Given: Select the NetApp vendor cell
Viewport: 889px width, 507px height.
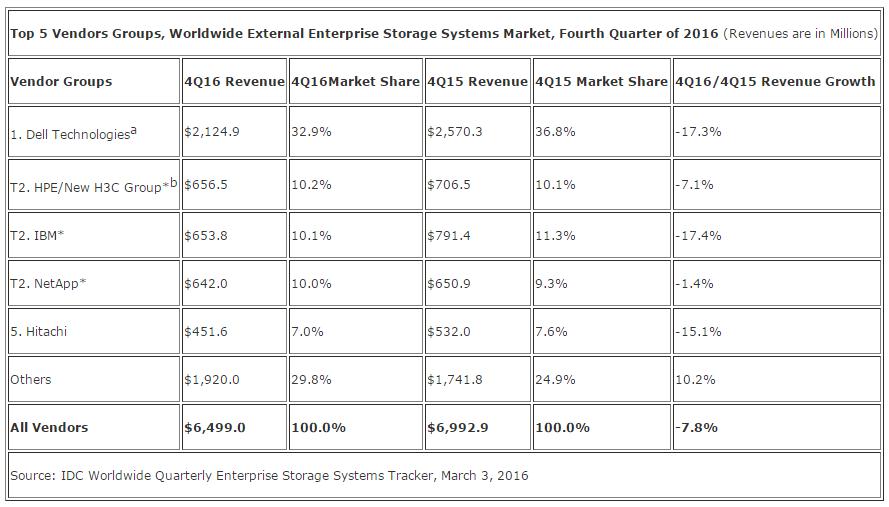Looking at the screenshot, I should [48, 283].
